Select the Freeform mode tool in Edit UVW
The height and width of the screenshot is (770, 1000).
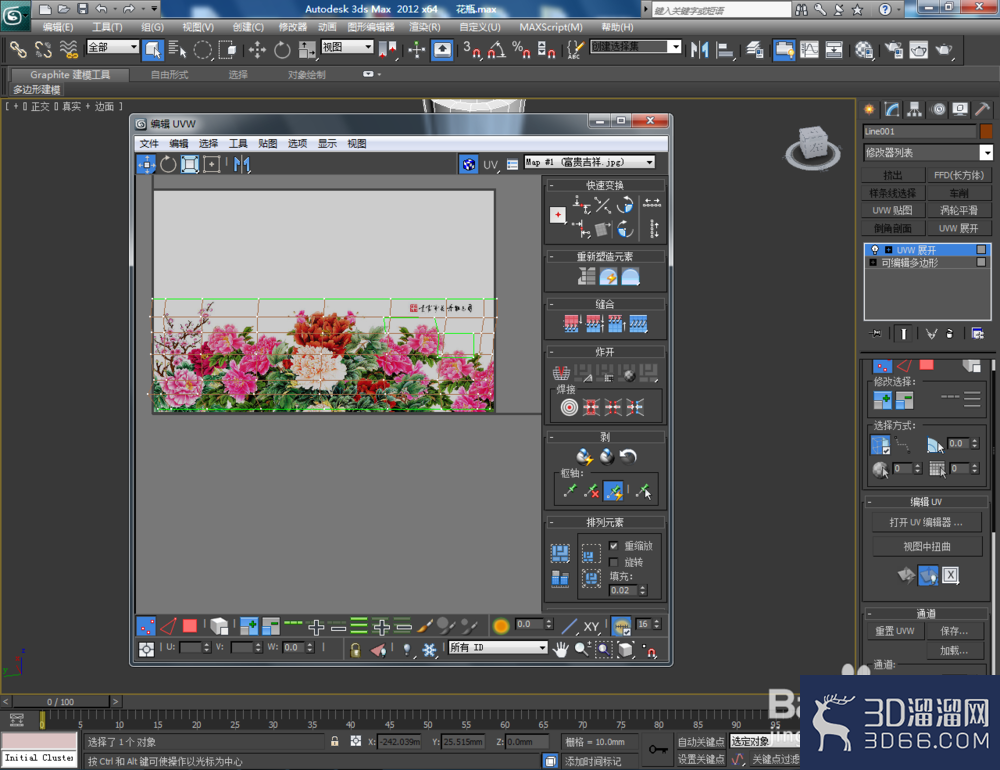pos(212,165)
